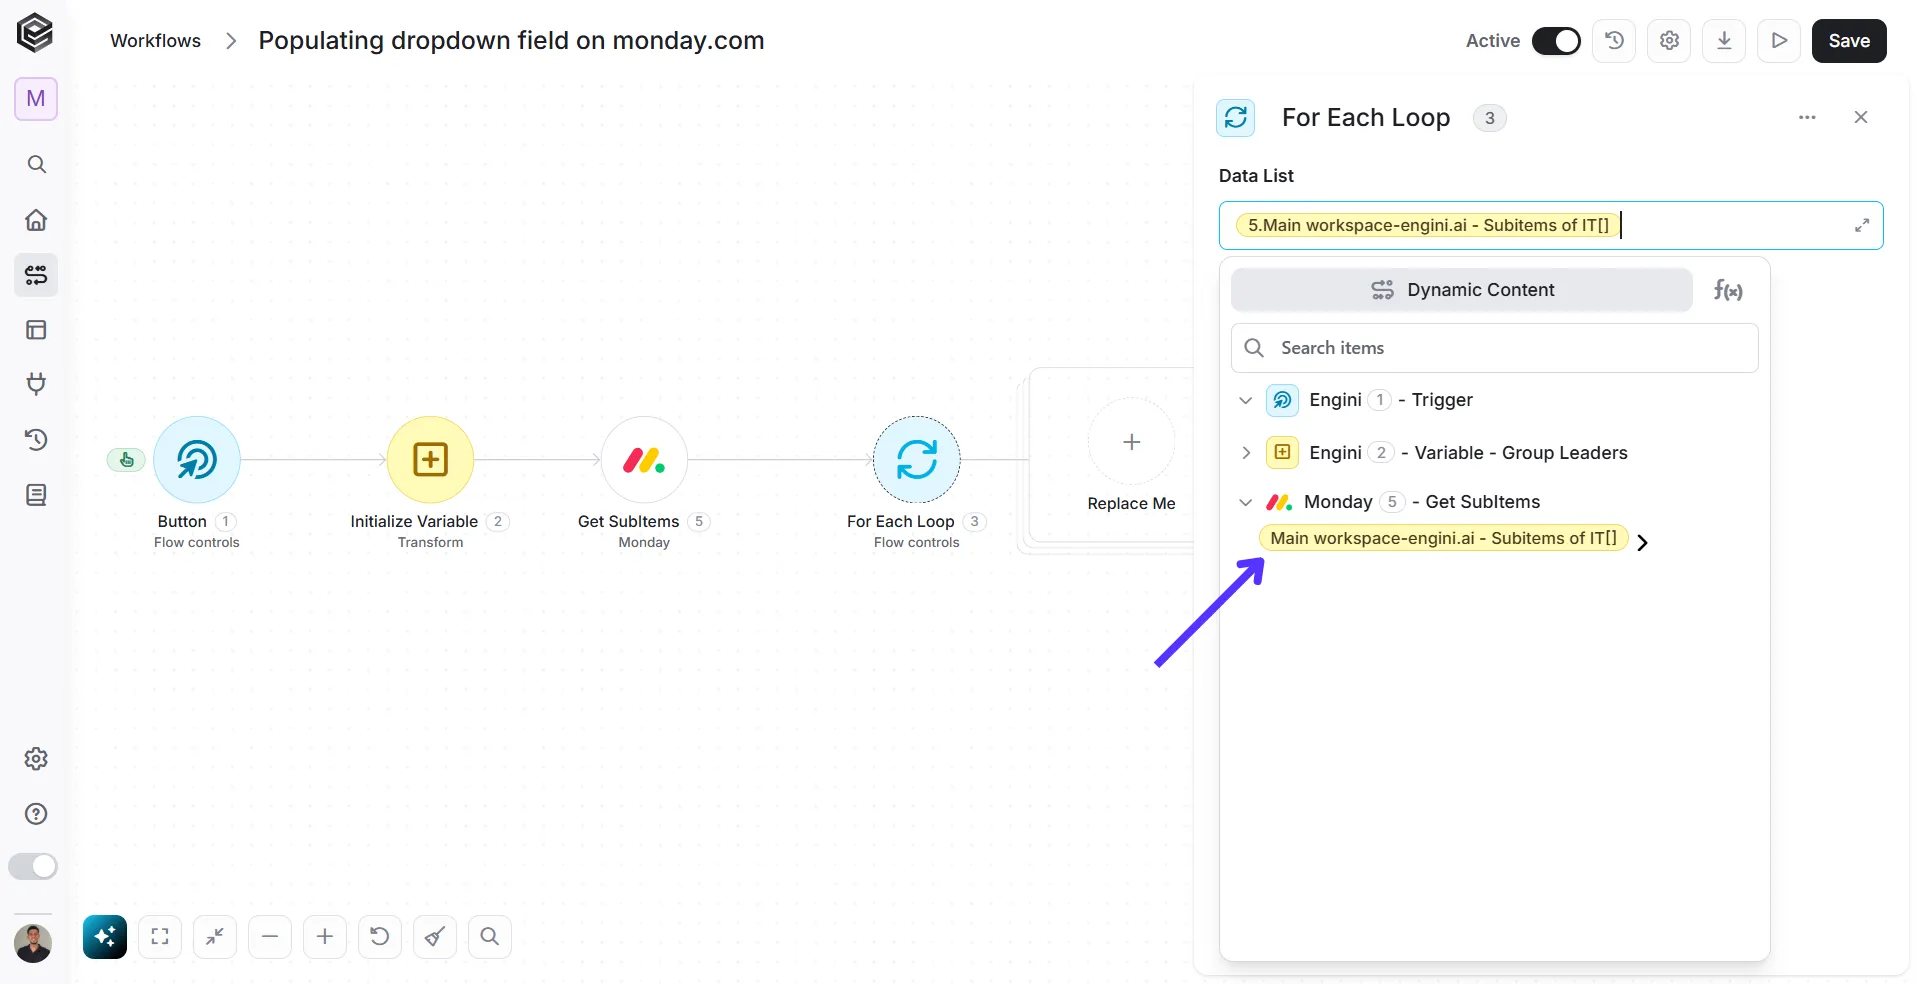Open the For Each Loop more options
The height and width of the screenshot is (984, 1917).
point(1807,117)
